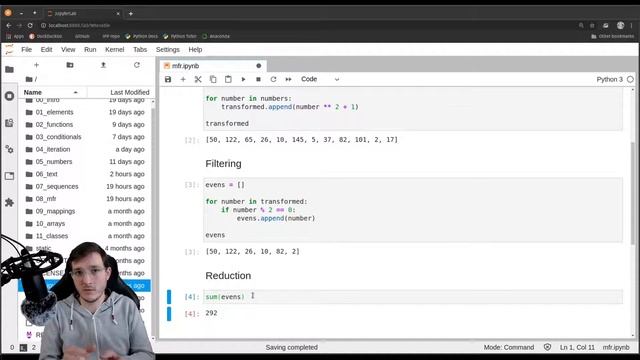Open the Help menu
This screenshot has height=360, width=640.
click(195, 49)
